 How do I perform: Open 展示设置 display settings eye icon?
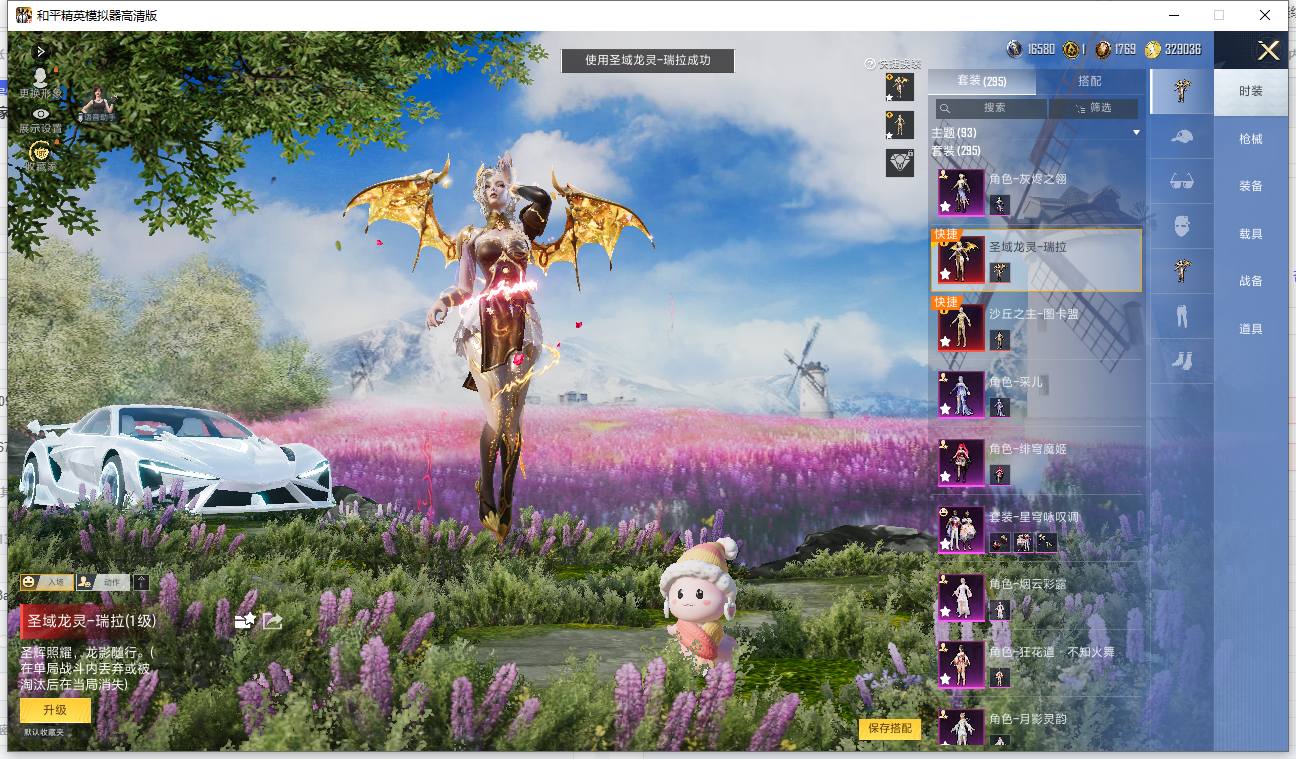coord(40,120)
